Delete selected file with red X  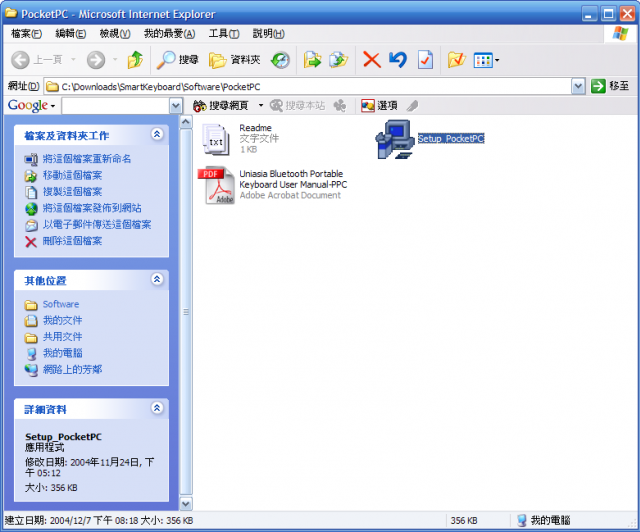[371, 60]
